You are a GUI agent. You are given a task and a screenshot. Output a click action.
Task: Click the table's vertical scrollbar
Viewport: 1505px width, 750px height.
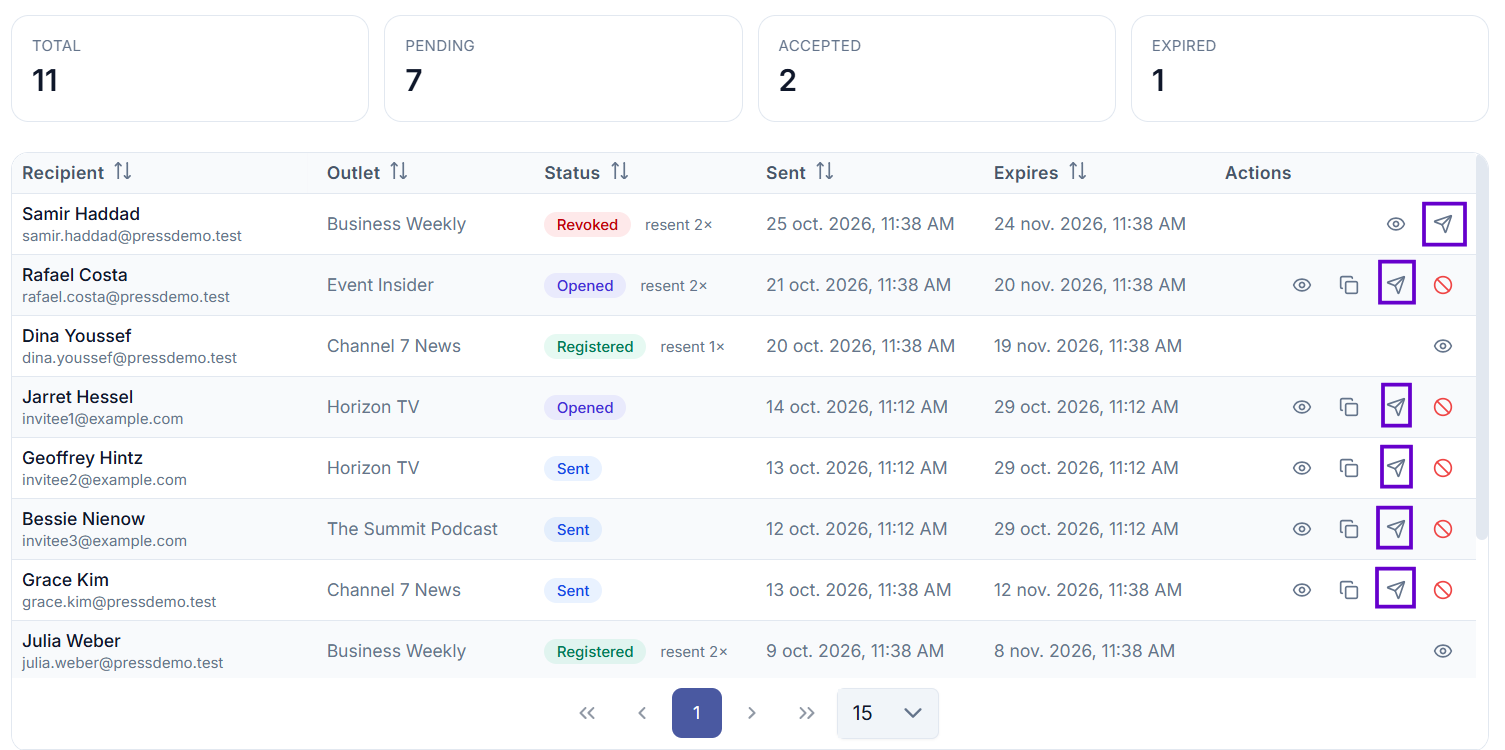pos(1482,347)
